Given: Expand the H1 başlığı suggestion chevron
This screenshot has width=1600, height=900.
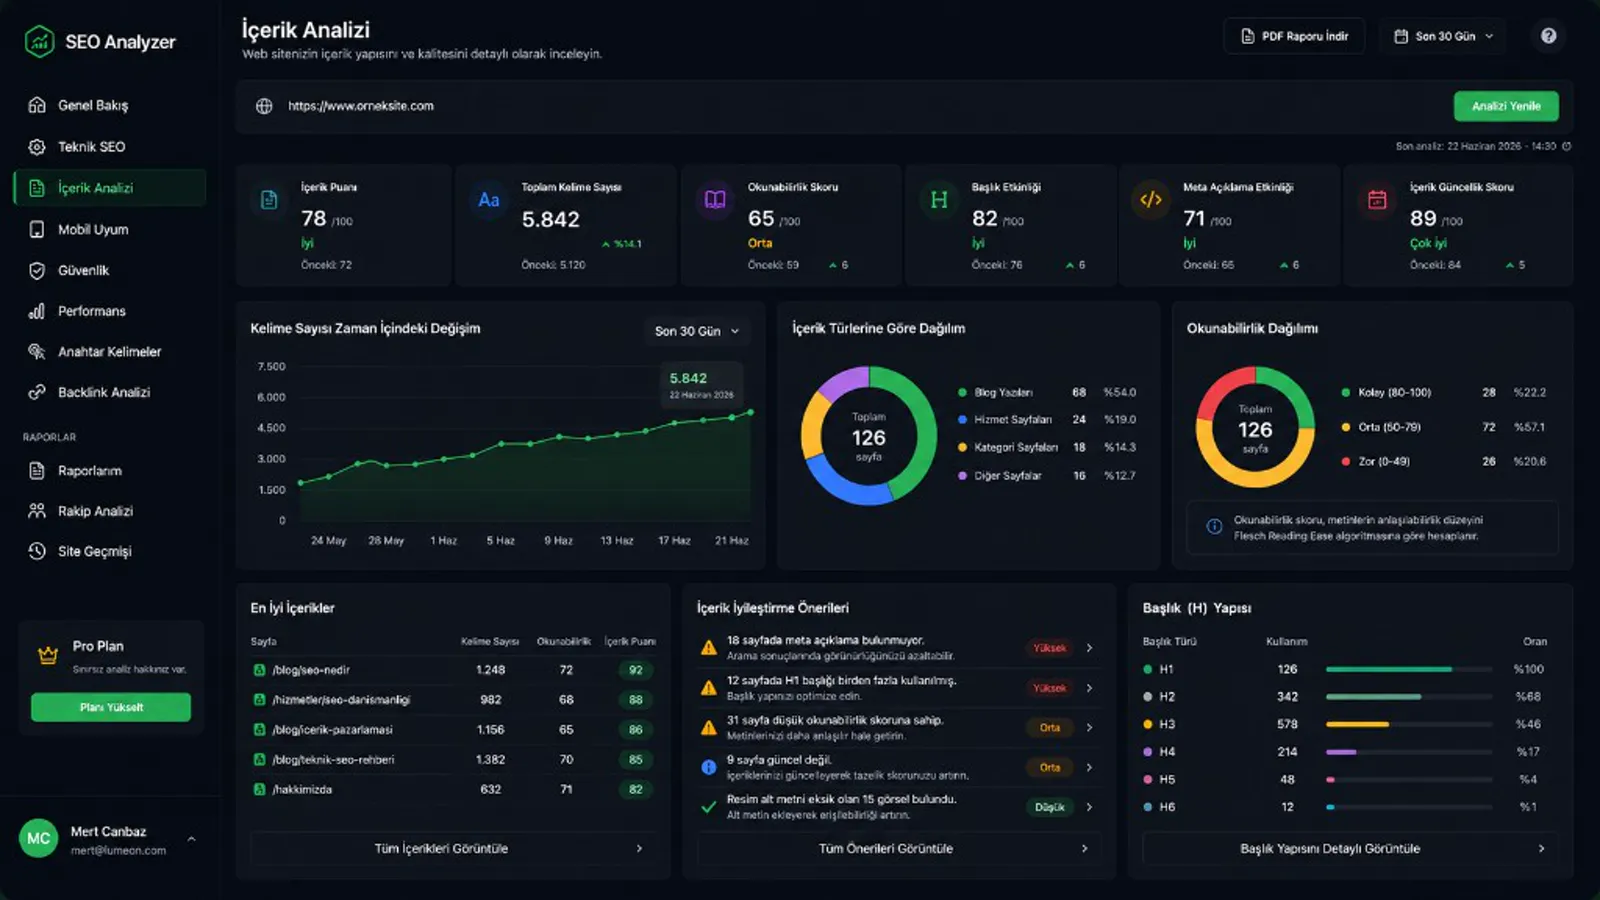Looking at the screenshot, I should pos(1089,688).
